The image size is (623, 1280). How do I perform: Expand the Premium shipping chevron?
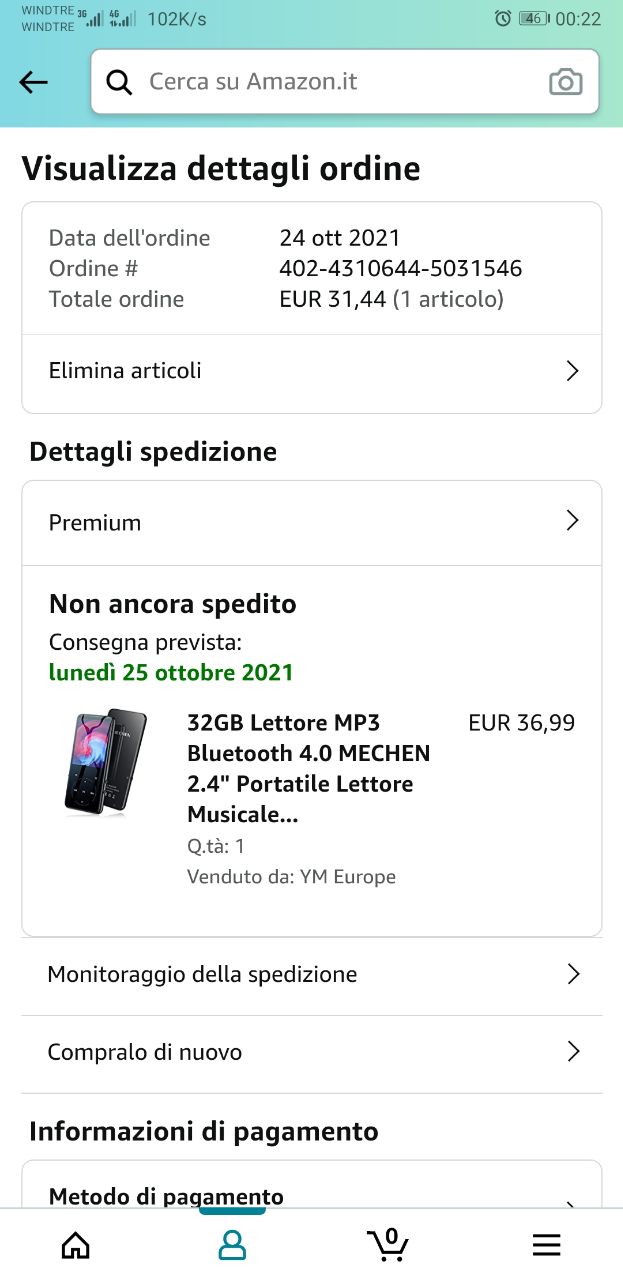pyautogui.click(x=572, y=521)
